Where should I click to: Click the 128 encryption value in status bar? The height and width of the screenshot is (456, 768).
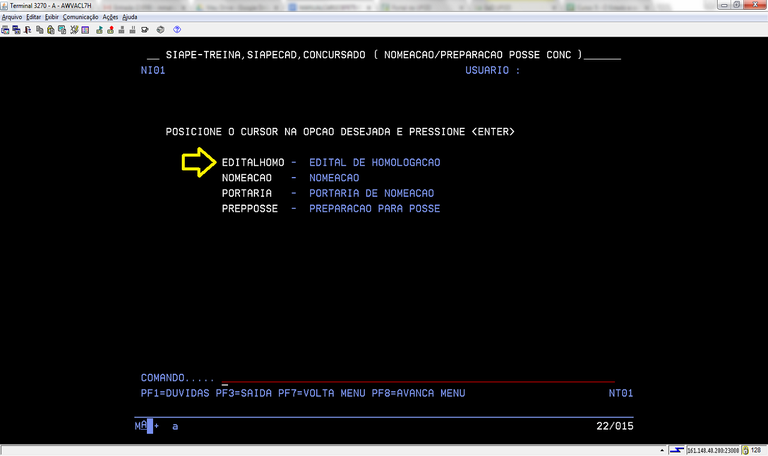756,450
